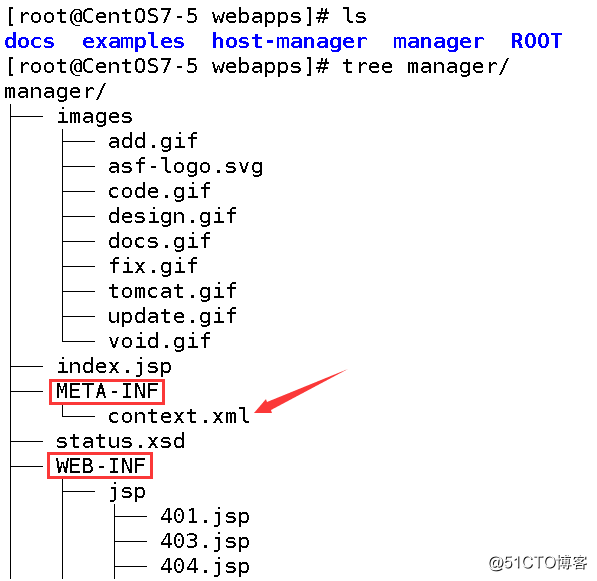Click the '401.jsp' file name
597x581 pixels.
[205, 518]
